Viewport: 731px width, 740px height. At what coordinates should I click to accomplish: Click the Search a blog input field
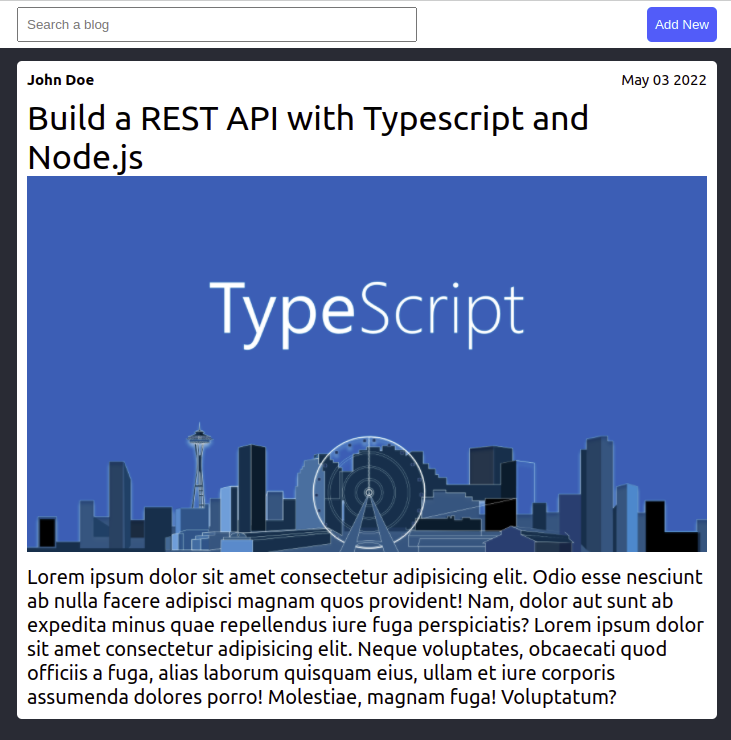217,25
